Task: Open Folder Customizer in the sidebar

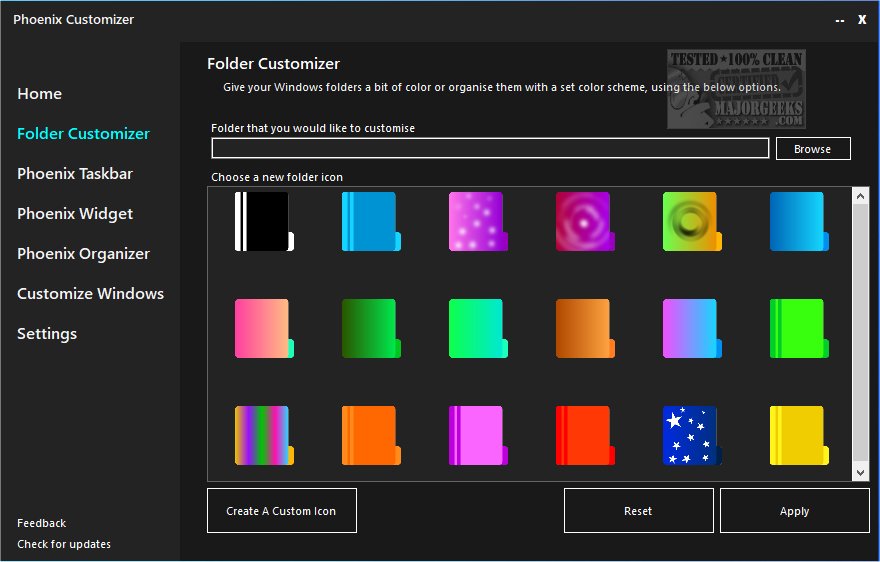Action: click(84, 134)
